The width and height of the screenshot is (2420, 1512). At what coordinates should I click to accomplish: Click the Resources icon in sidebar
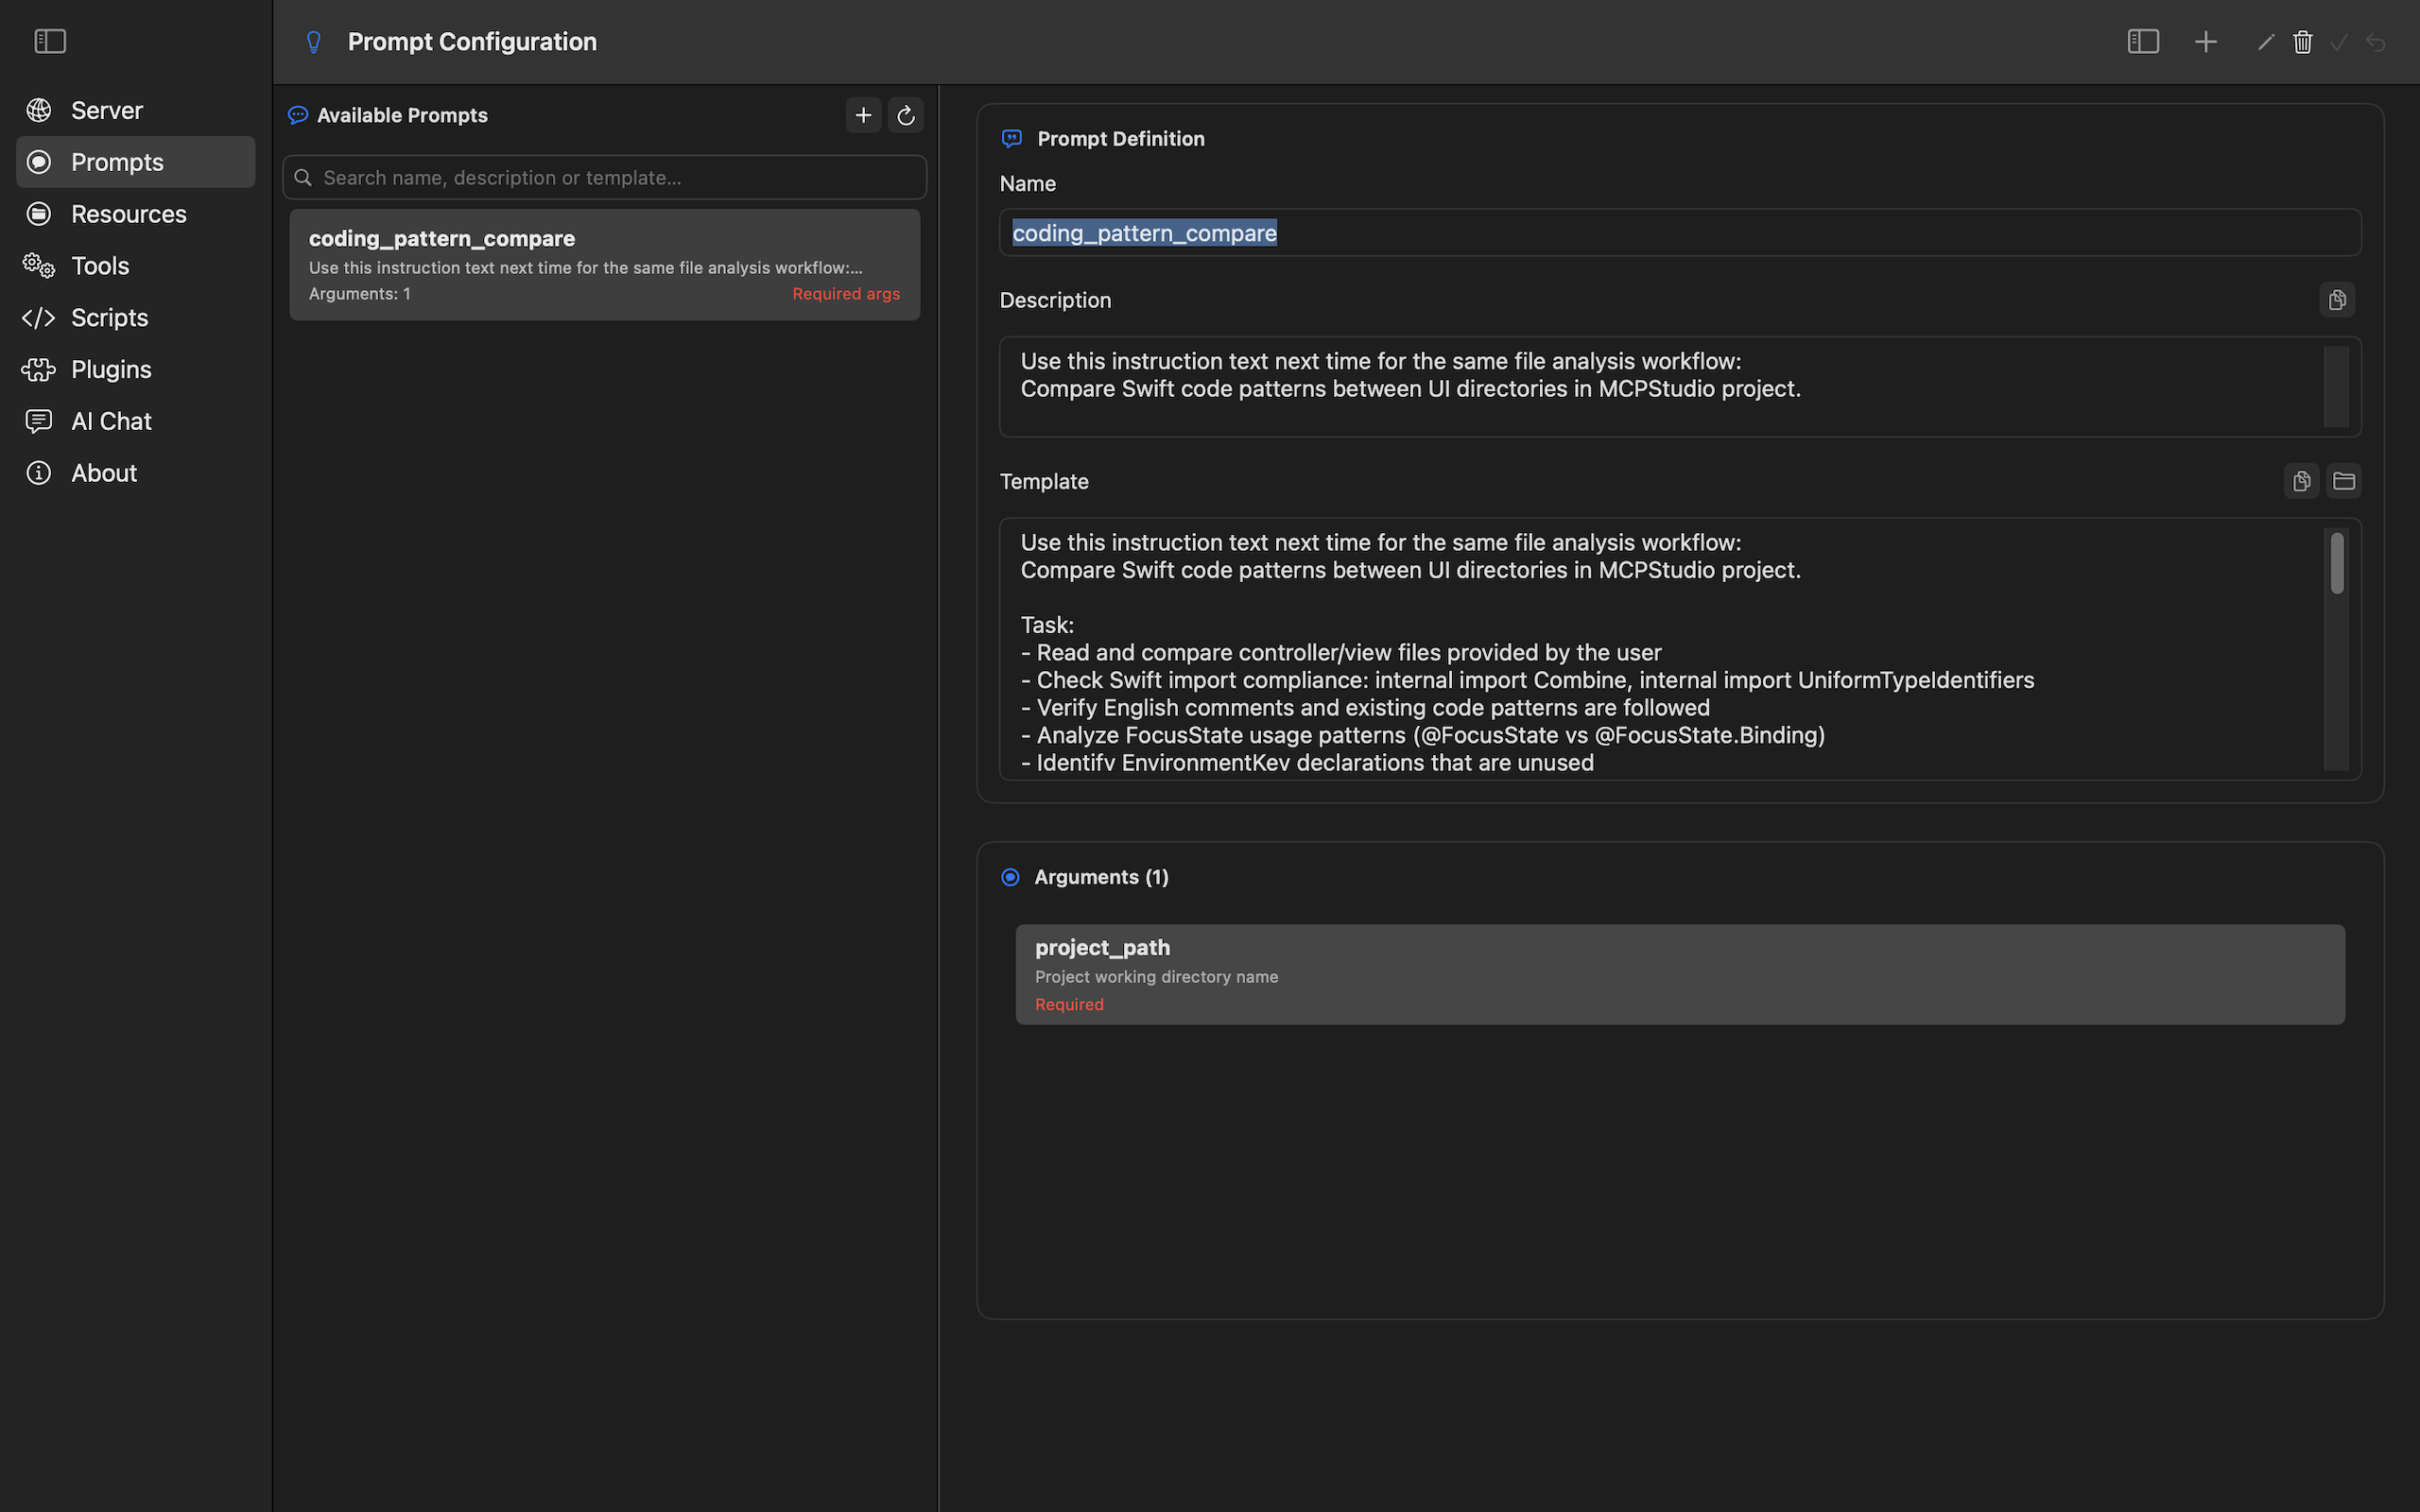click(x=39, y=214)
